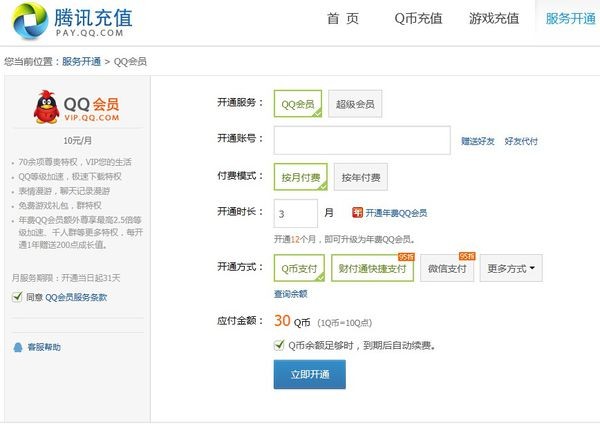Click the 查询余额 link
The height and width of the screenshot is (424, 600).
[x=290, y=294]
